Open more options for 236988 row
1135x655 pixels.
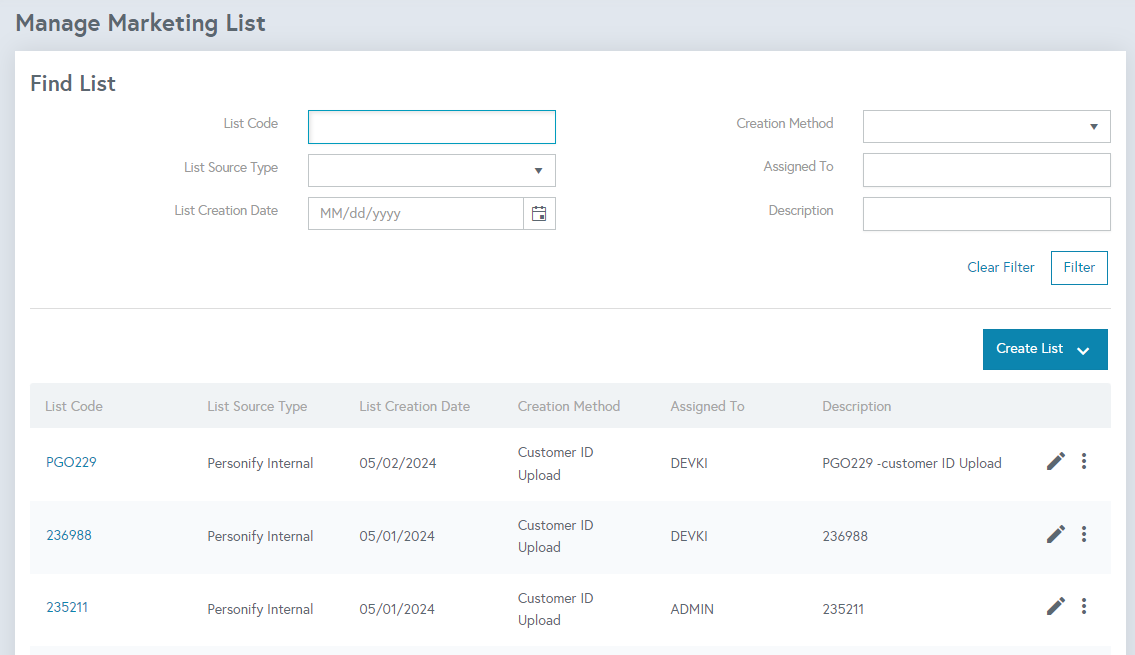pos(1084,534)
